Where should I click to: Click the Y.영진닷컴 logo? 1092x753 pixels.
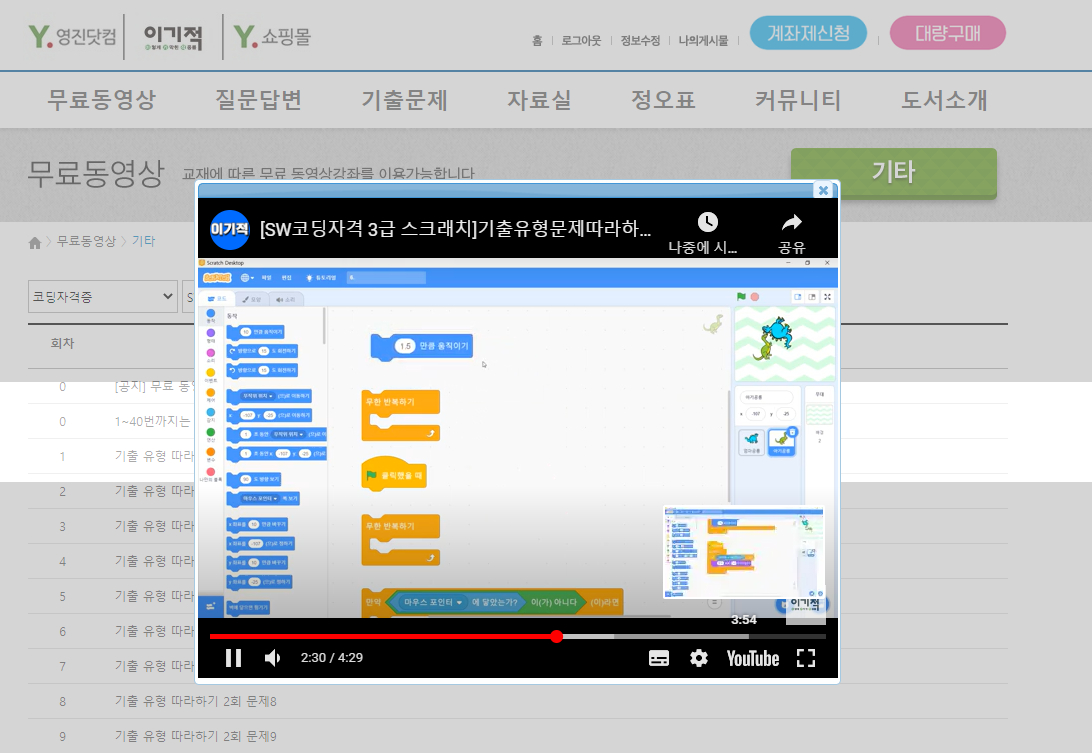coord(72,36)
